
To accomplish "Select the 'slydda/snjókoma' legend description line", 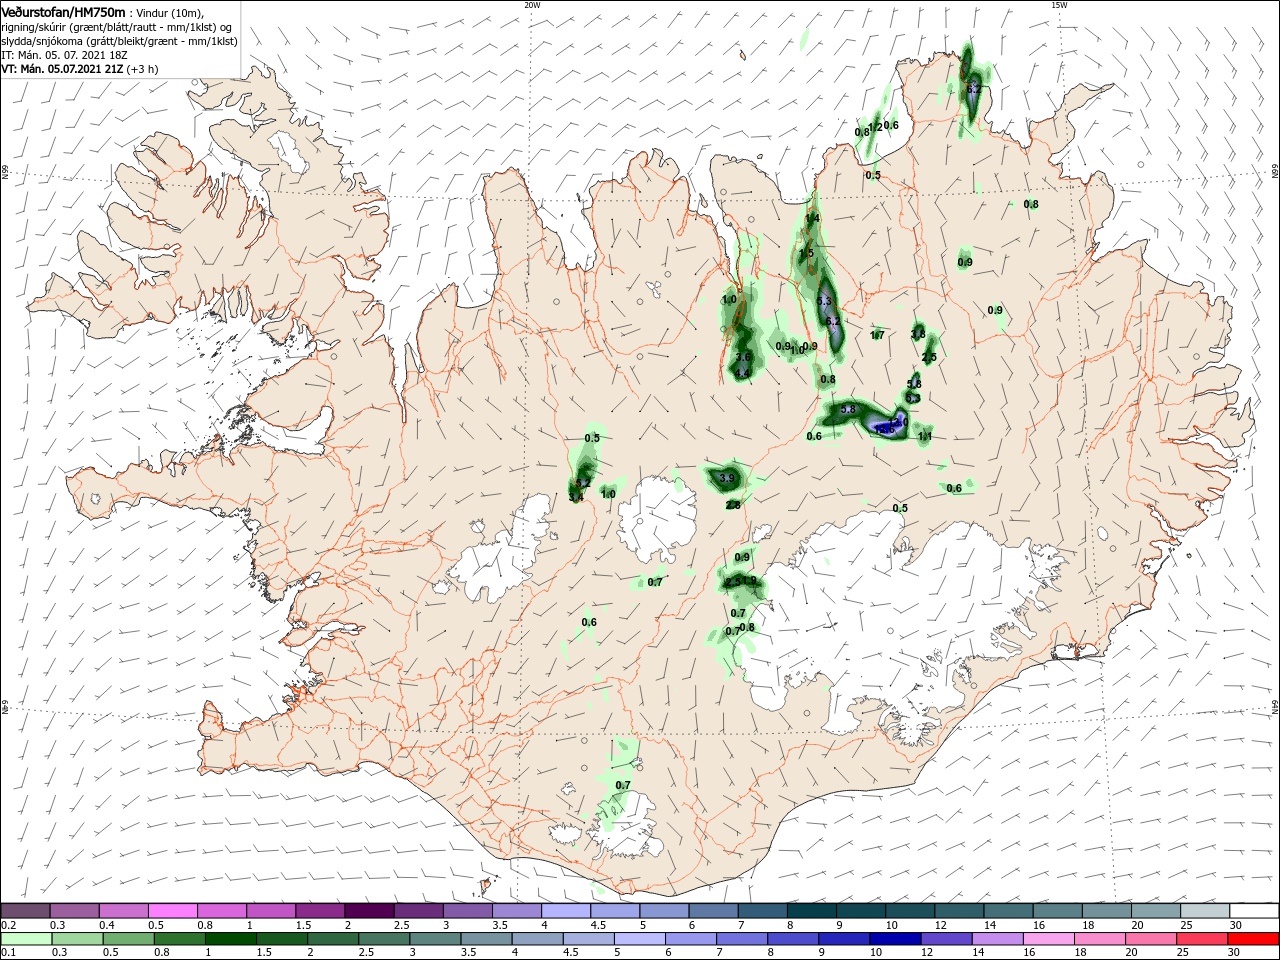I will pyautogui.click(x=117, y=41).
